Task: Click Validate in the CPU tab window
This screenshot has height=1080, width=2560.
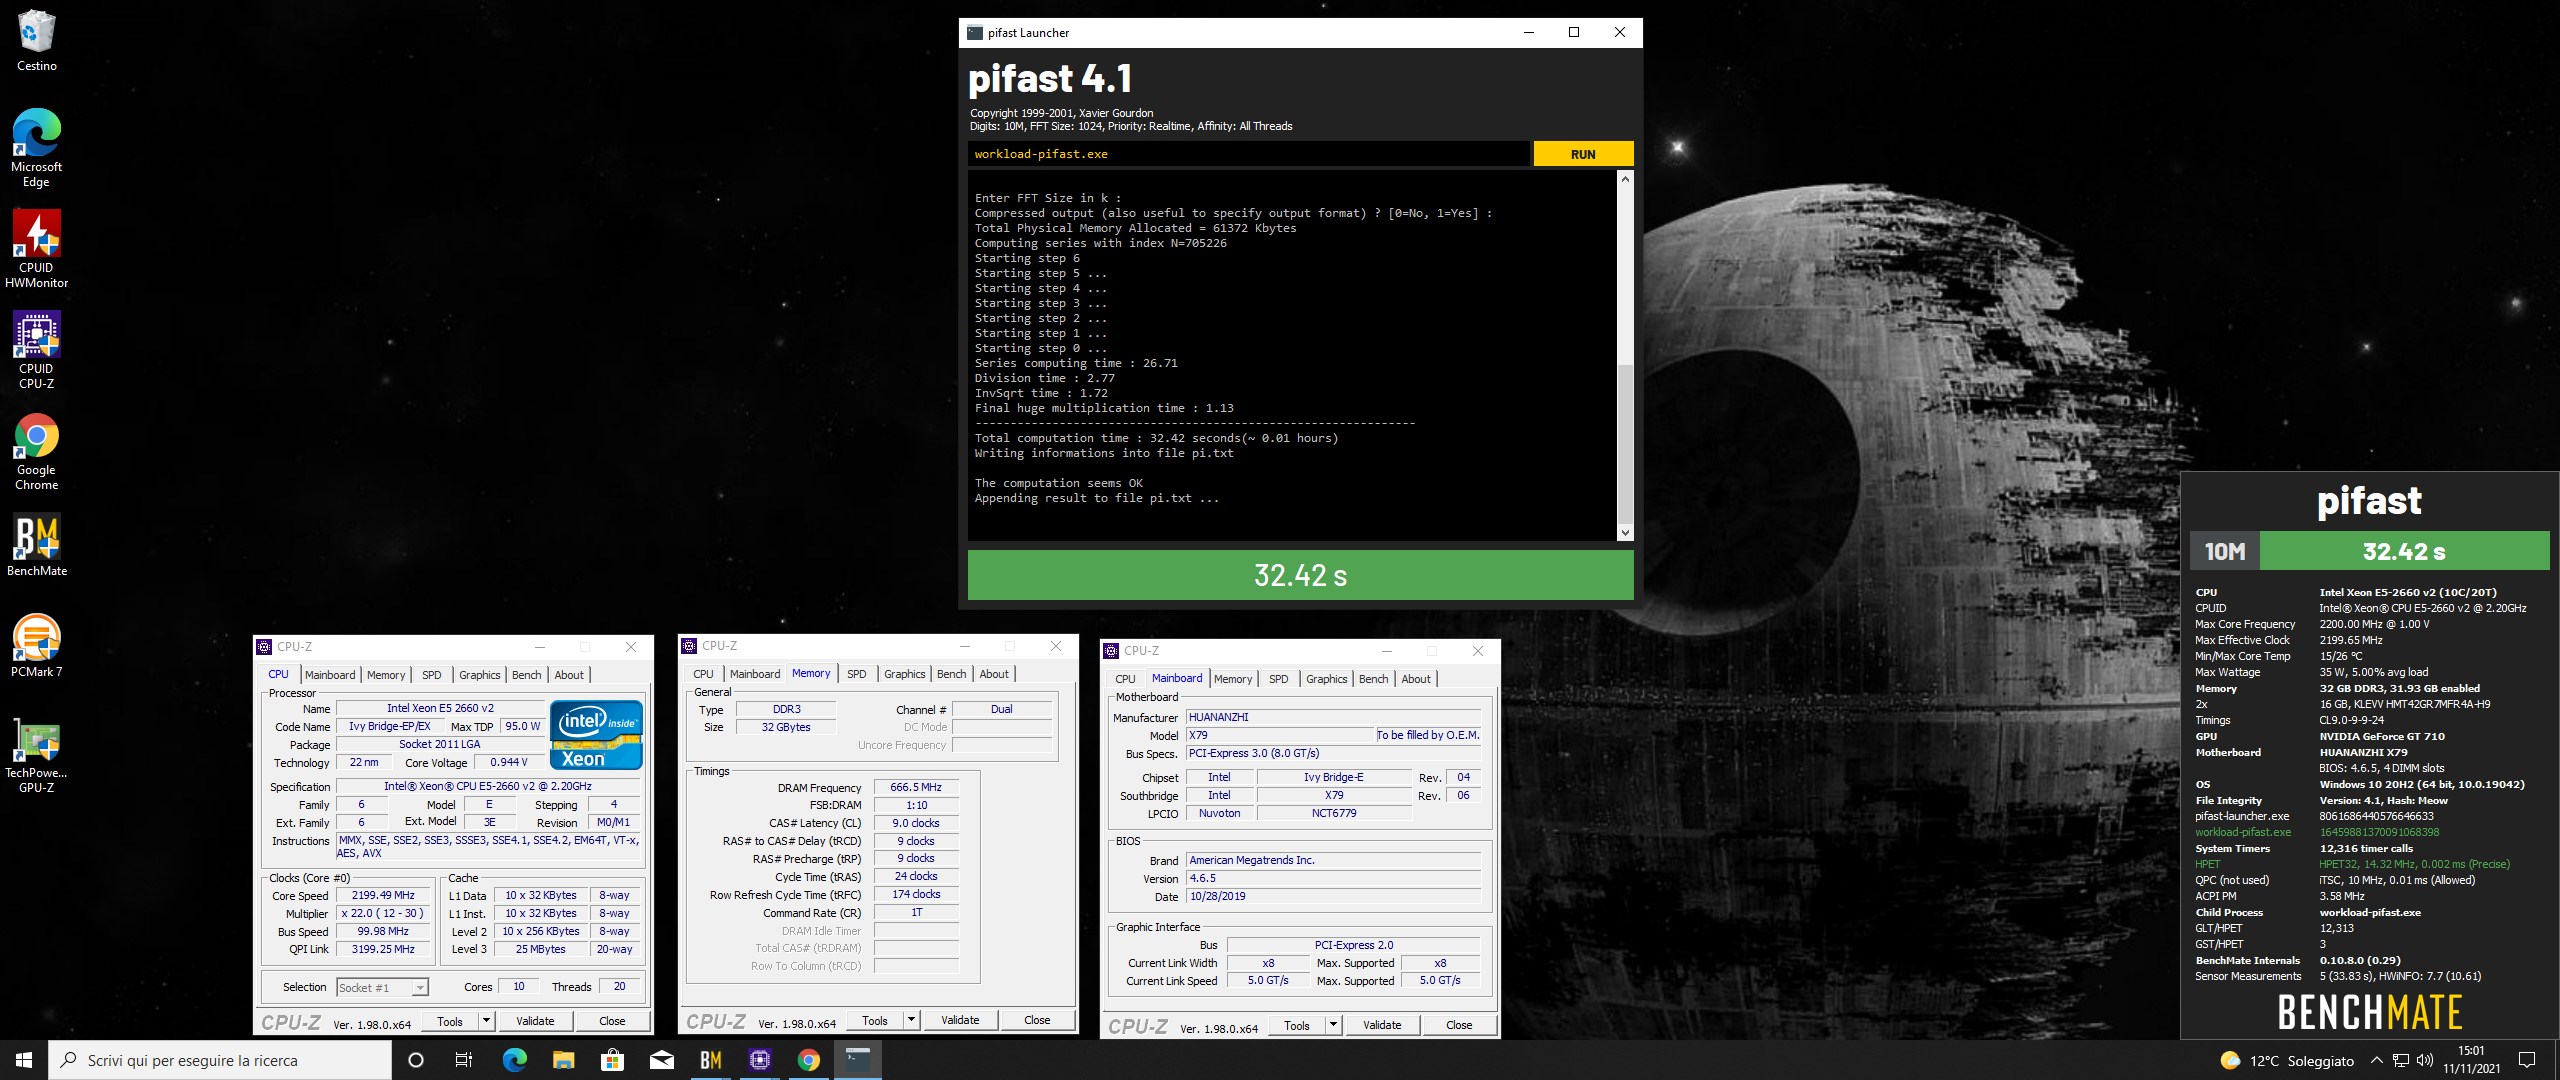Action: pos(535,1021)
